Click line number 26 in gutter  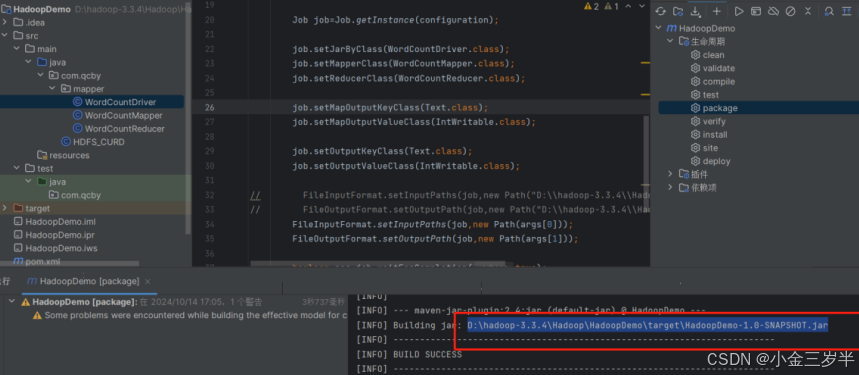[210, 107]
